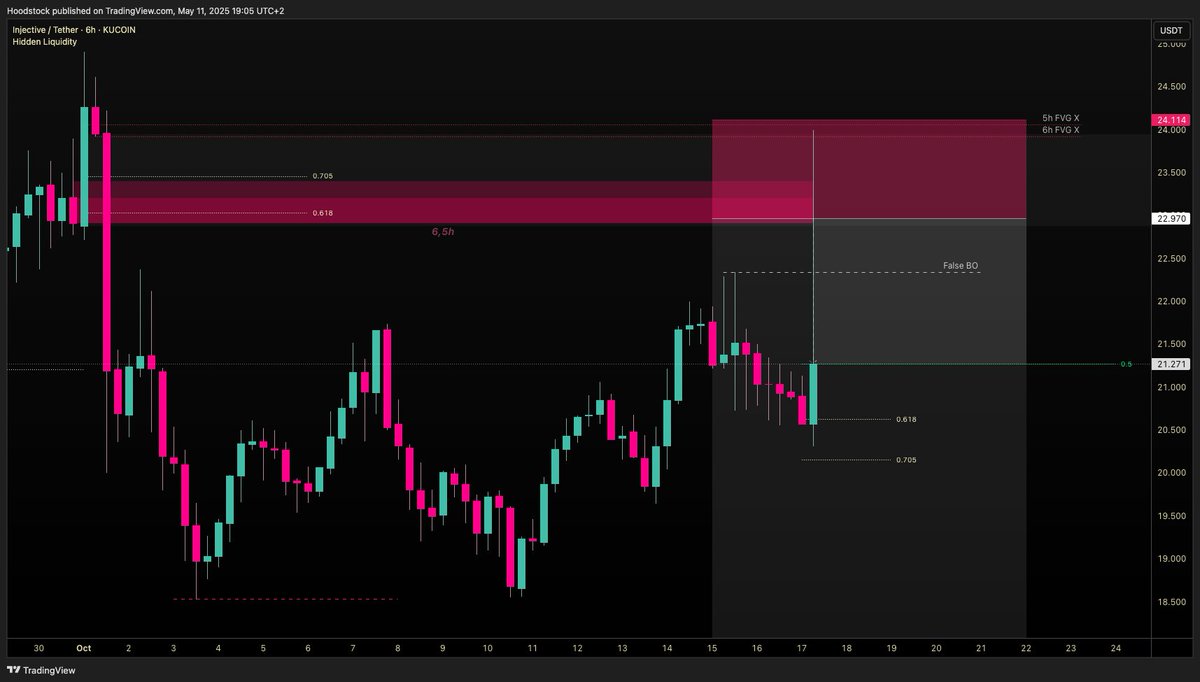Click the Hidden Liquidity indicator label

44,42
